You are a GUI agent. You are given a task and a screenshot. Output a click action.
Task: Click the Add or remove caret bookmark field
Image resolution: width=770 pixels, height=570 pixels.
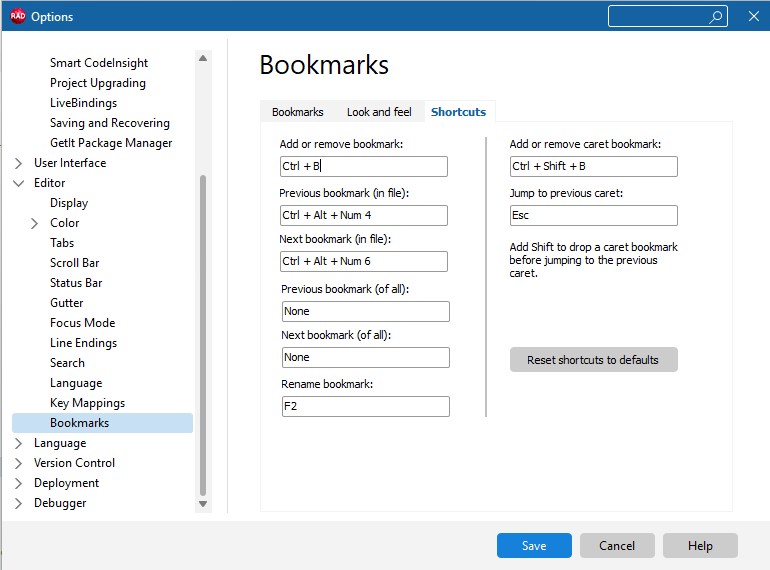594,166
